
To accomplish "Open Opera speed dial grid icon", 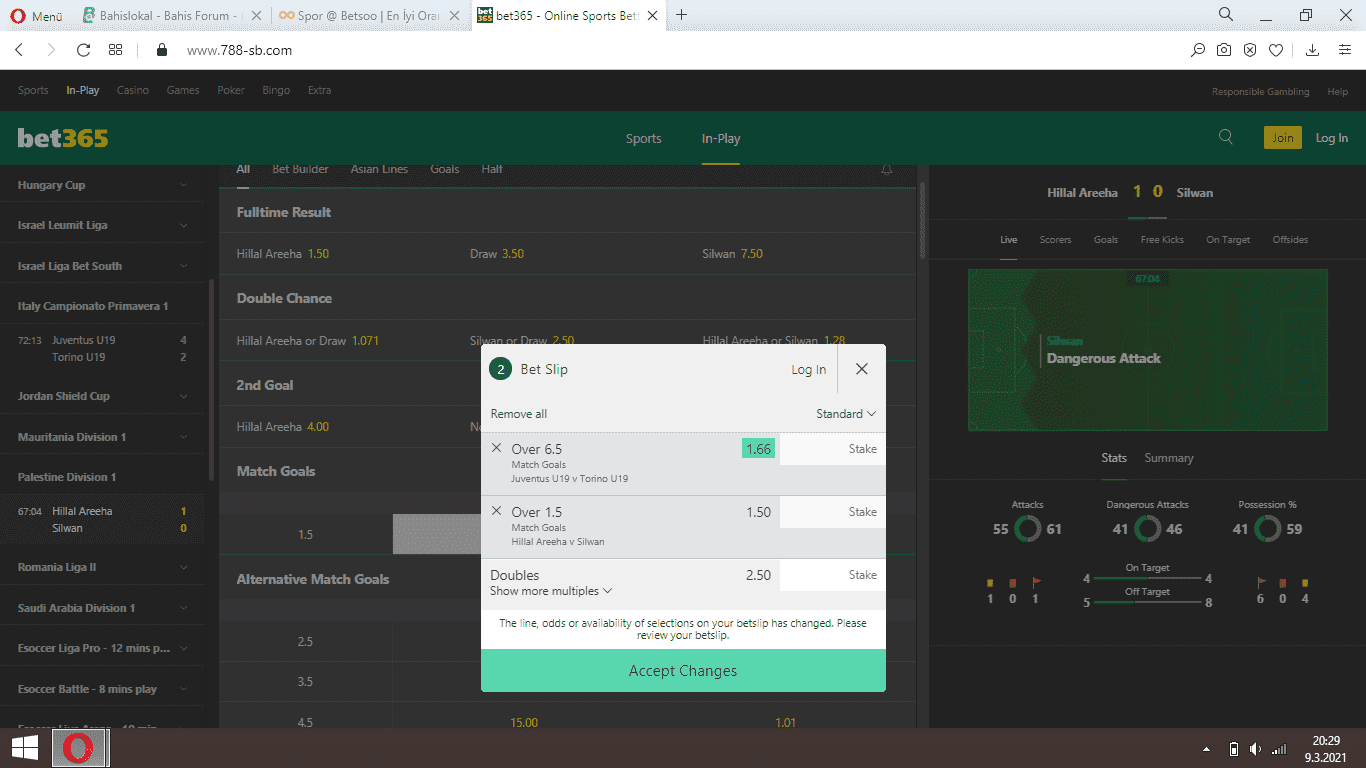I will [x=116, y=50].
